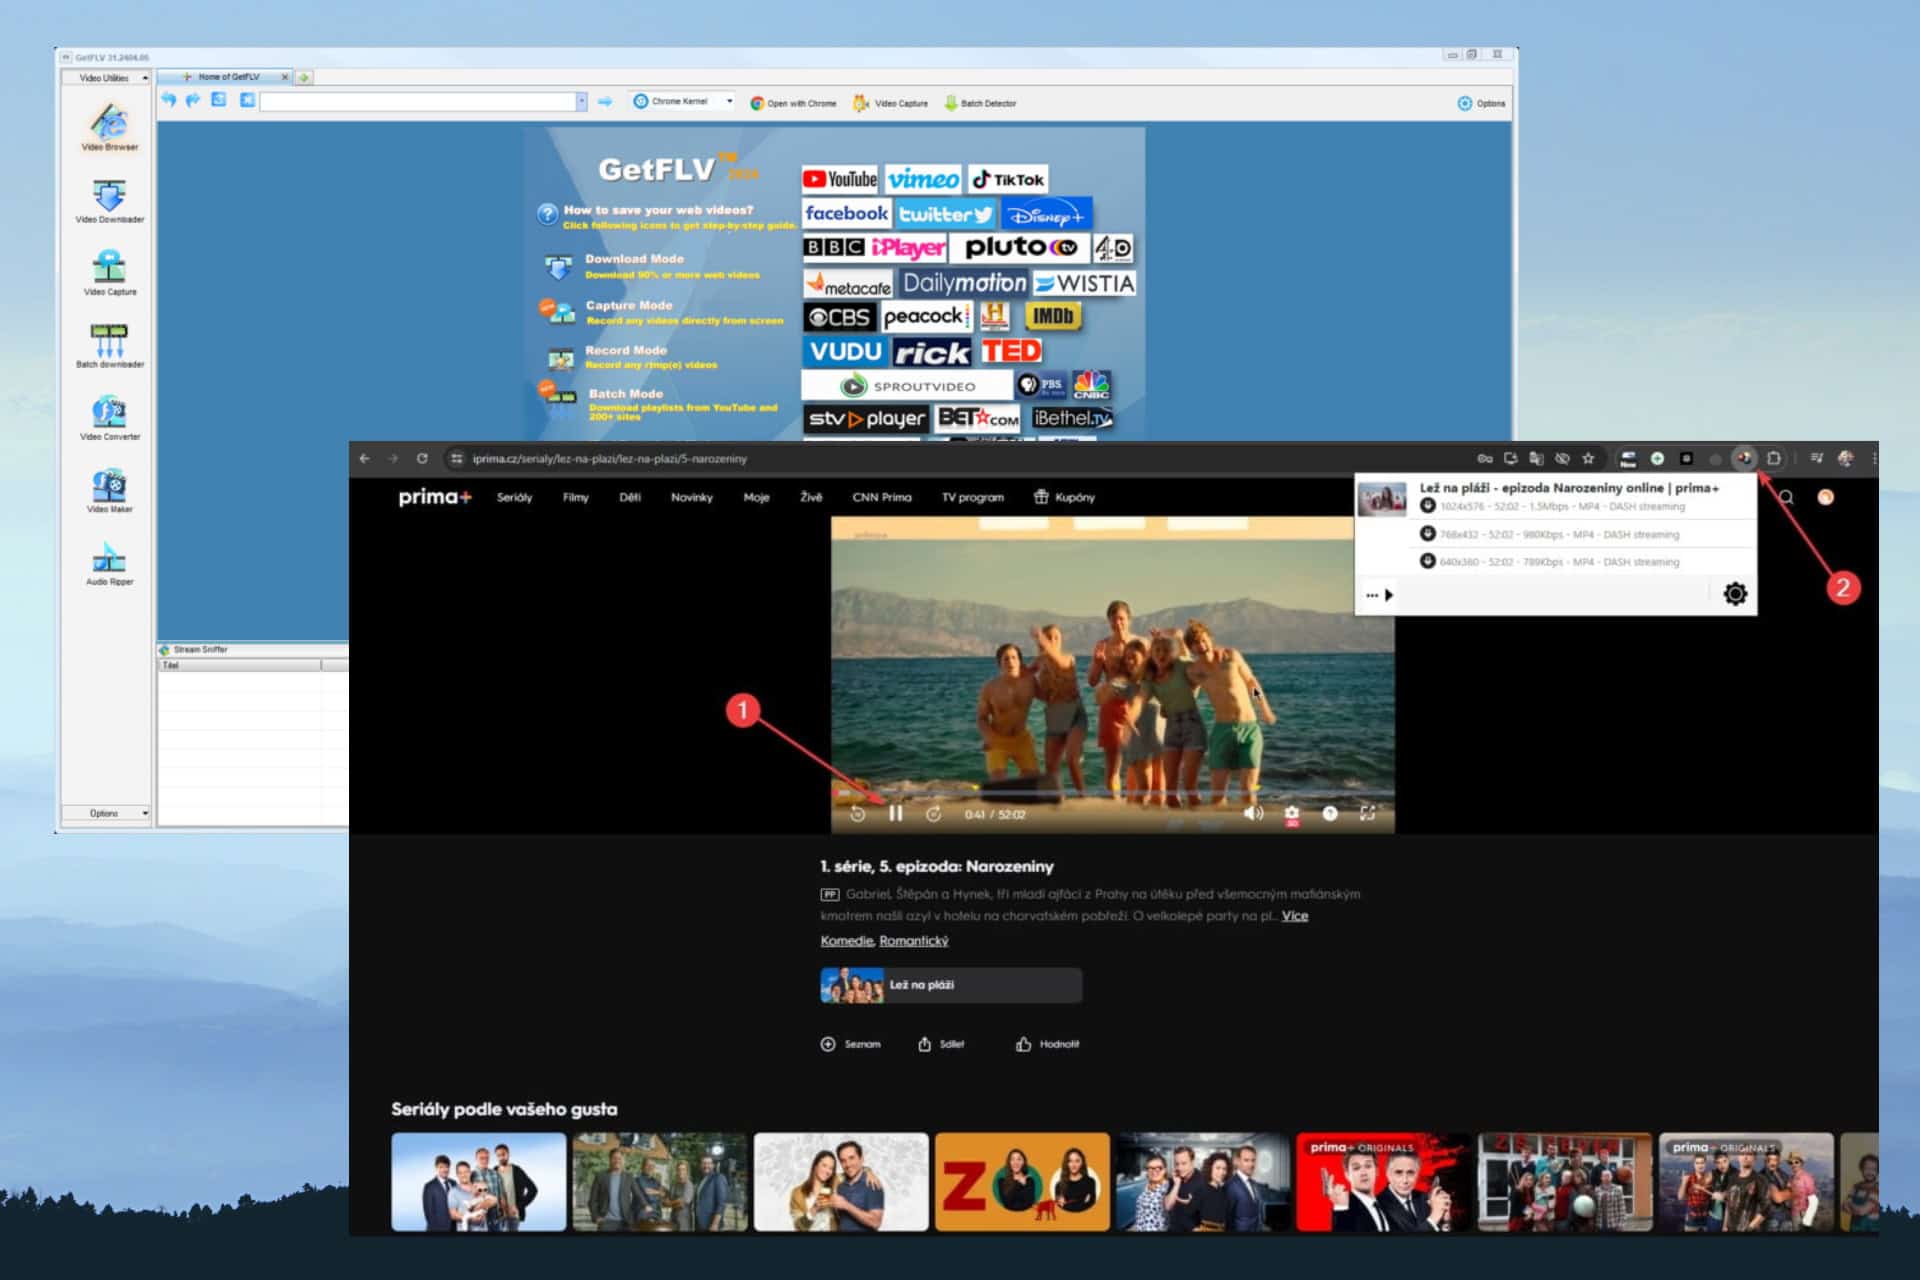1920x1280 pixels.
Task: Click GetFLV browser back arrow
Action: (x=168, y=100)
